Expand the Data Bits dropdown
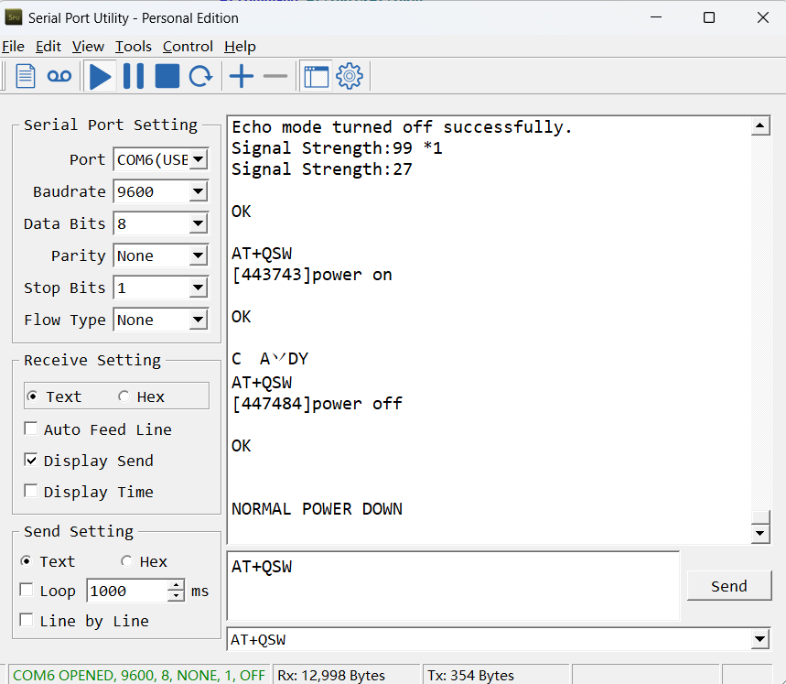 click(x=199, y=223)
